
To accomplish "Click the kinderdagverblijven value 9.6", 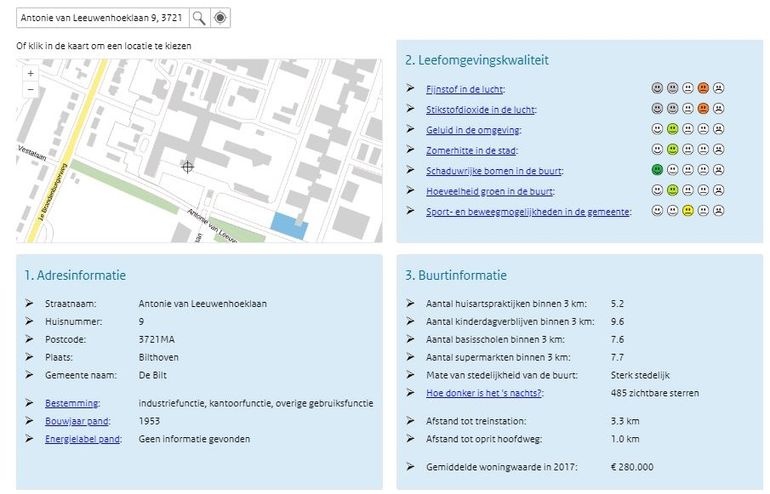I will click(617, 322).
